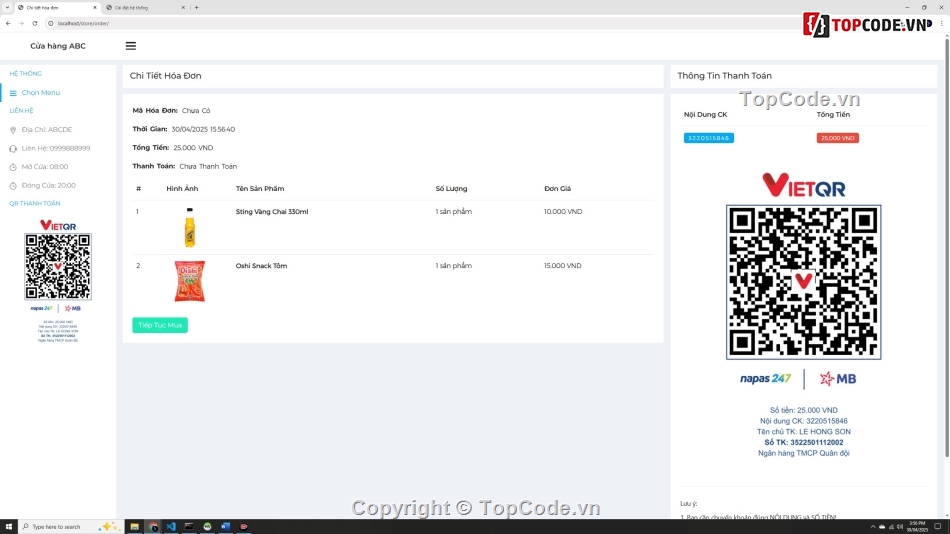This screenshot has width=950, height=534.
Task: Click Cửa hàng ABC store title
Action: coord(58,46)
